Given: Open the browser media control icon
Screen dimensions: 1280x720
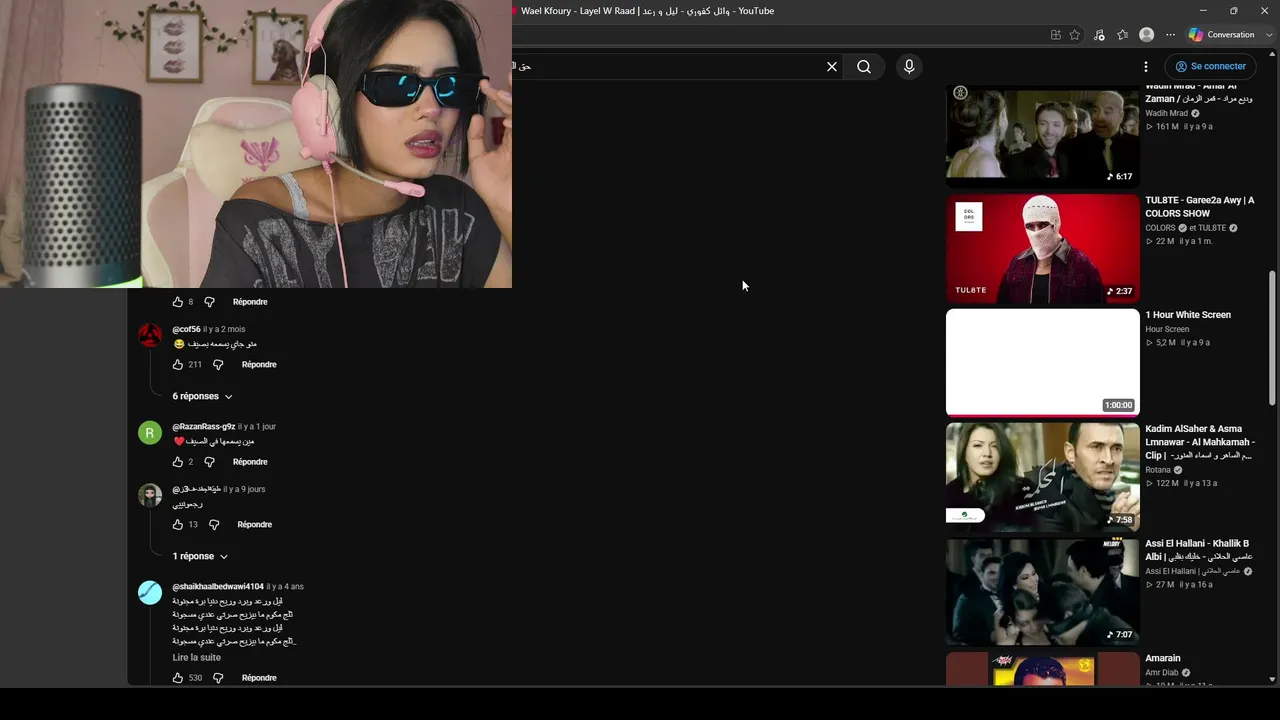Looking at the screenshot, I should [1099, 35].
